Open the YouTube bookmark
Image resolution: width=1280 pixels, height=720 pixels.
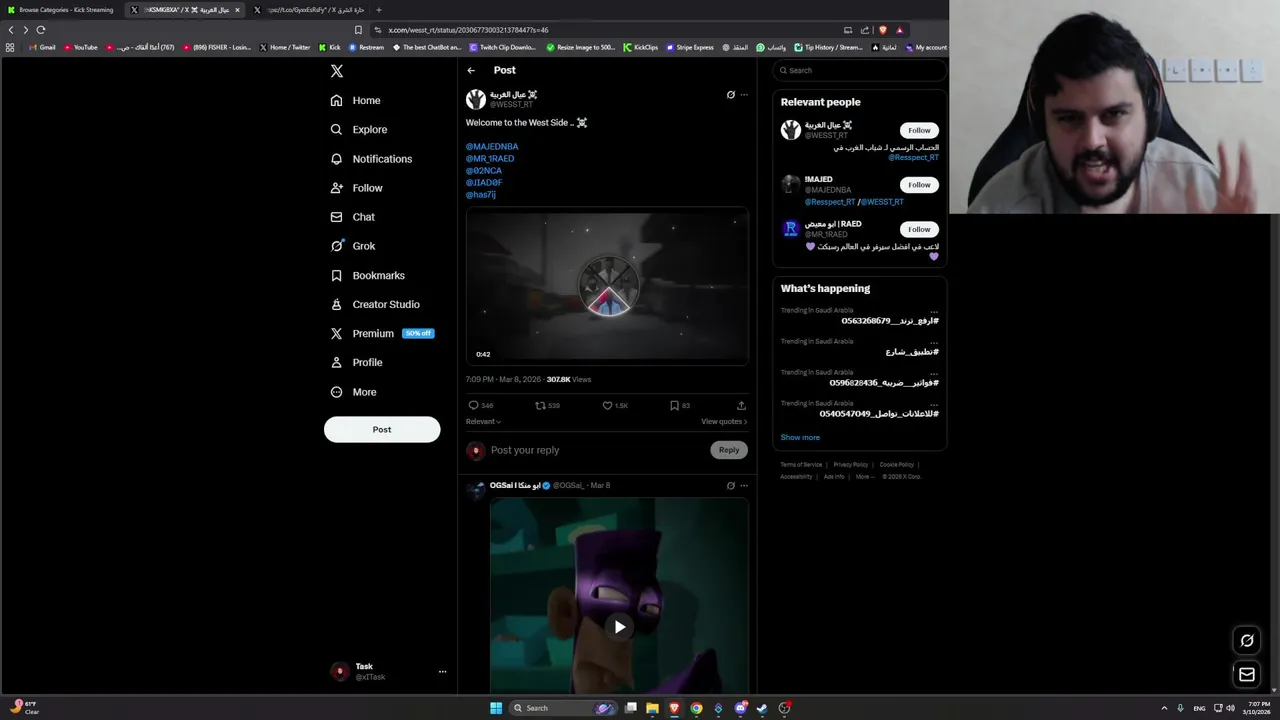point(81,47)
